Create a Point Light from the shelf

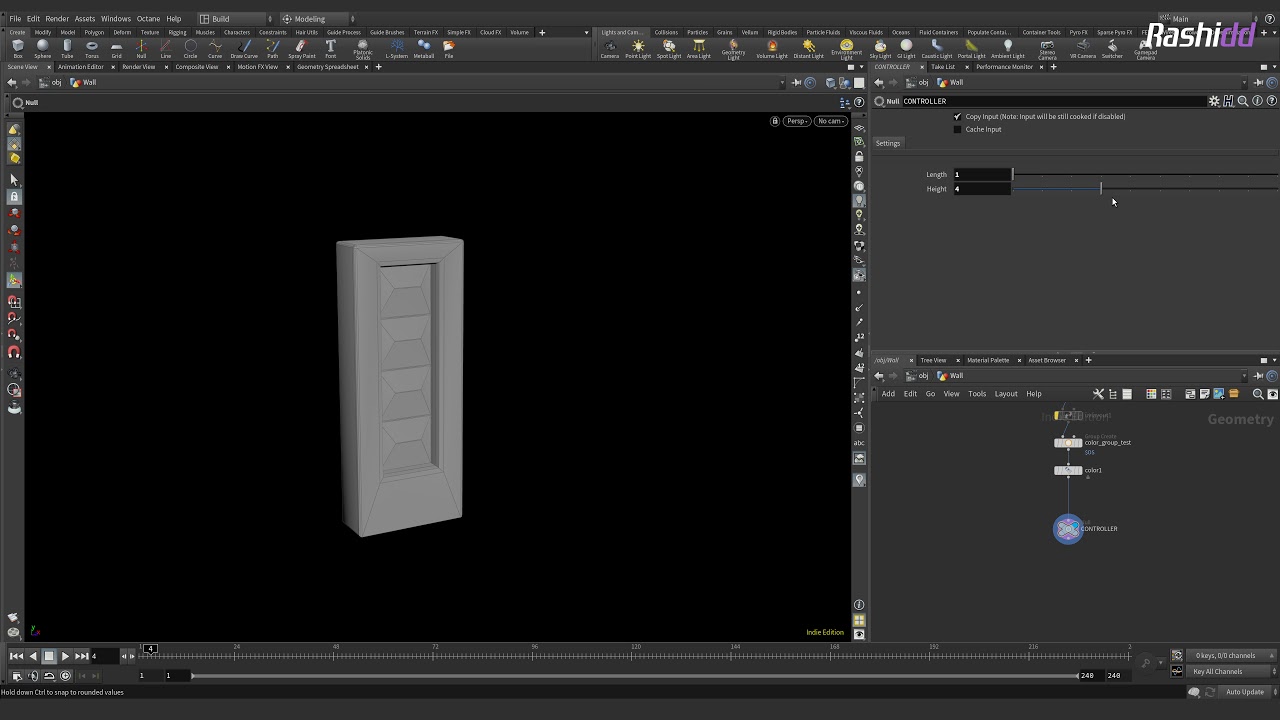[638, 48]
